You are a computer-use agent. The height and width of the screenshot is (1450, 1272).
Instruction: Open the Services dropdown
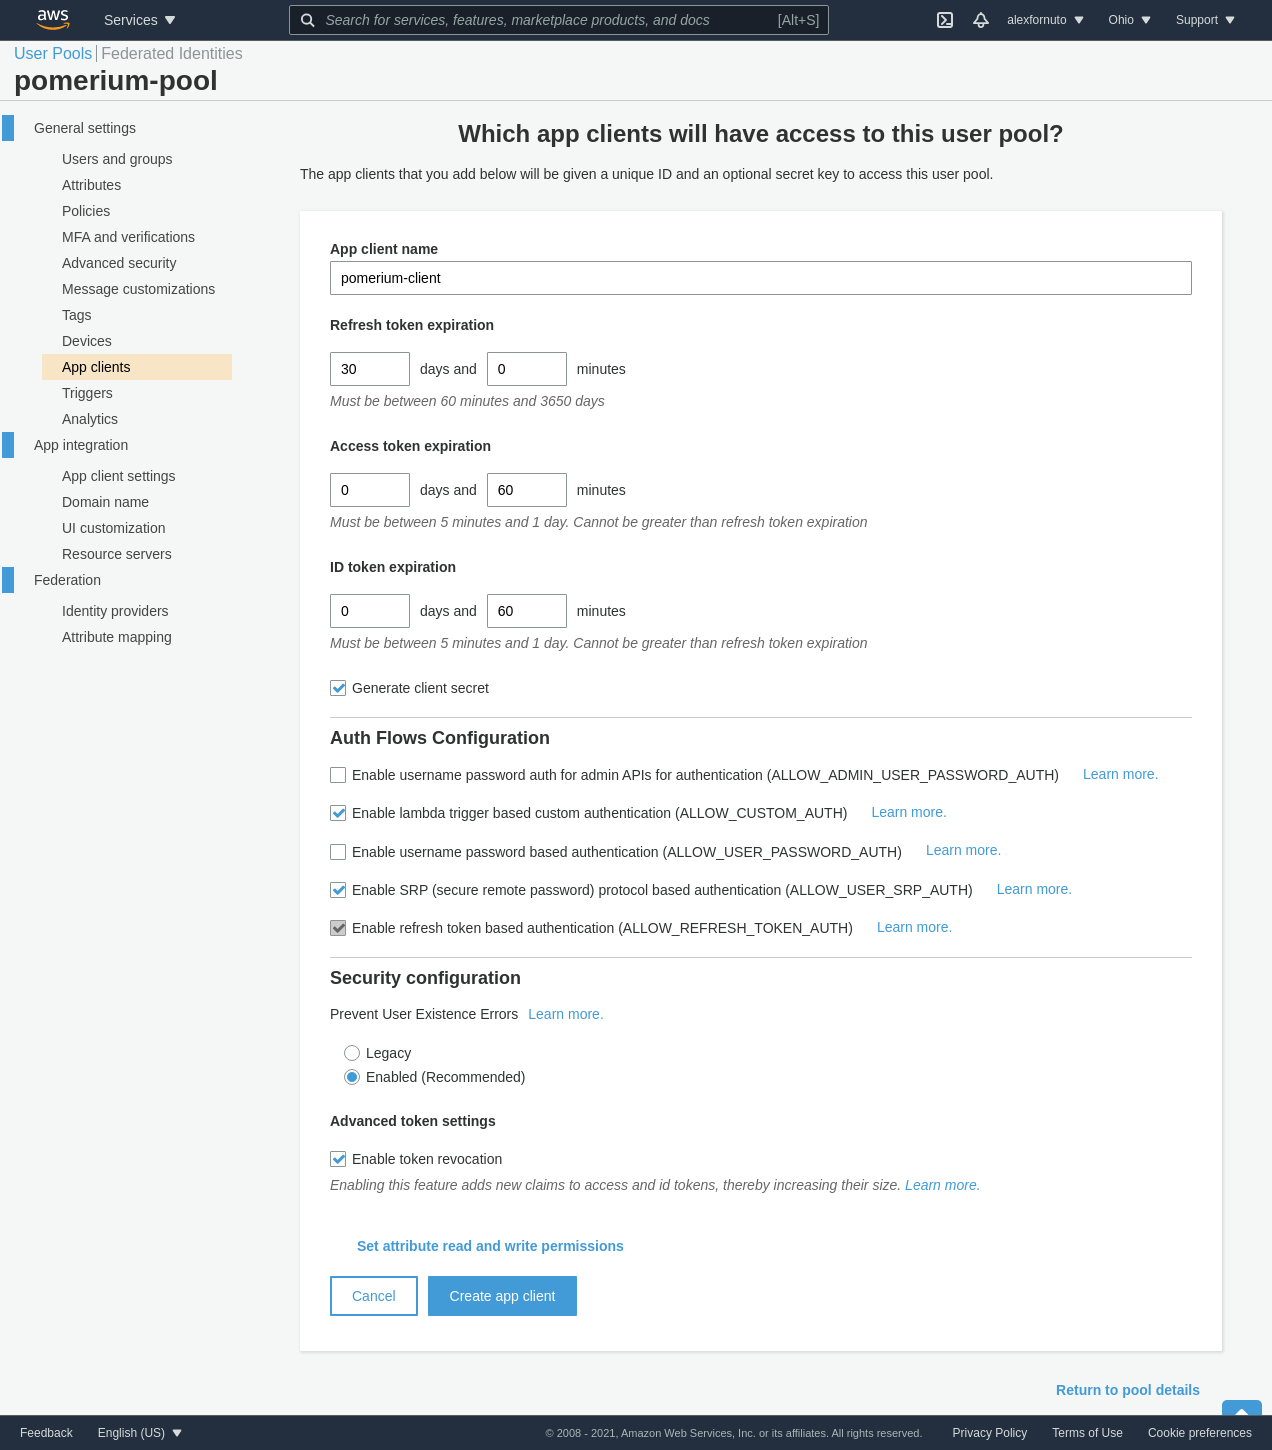[x=139, y=20]
